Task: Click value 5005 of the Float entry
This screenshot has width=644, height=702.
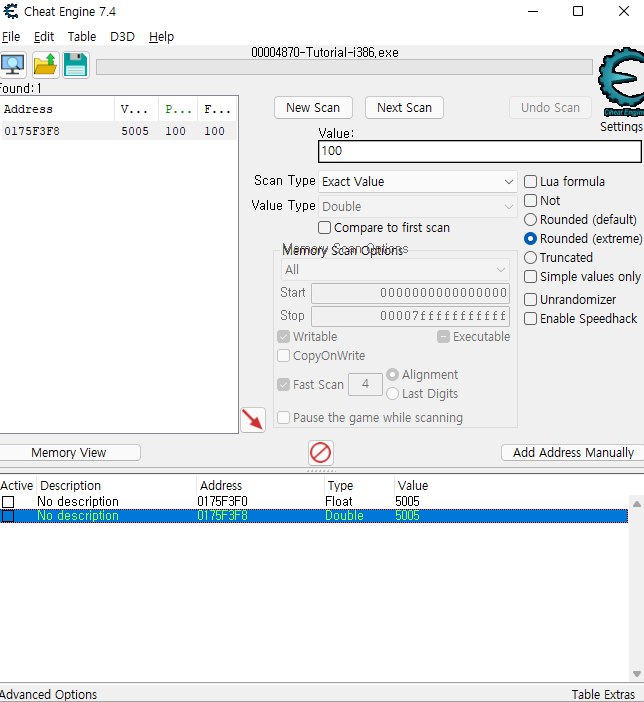Action: (x=407, y=501)
